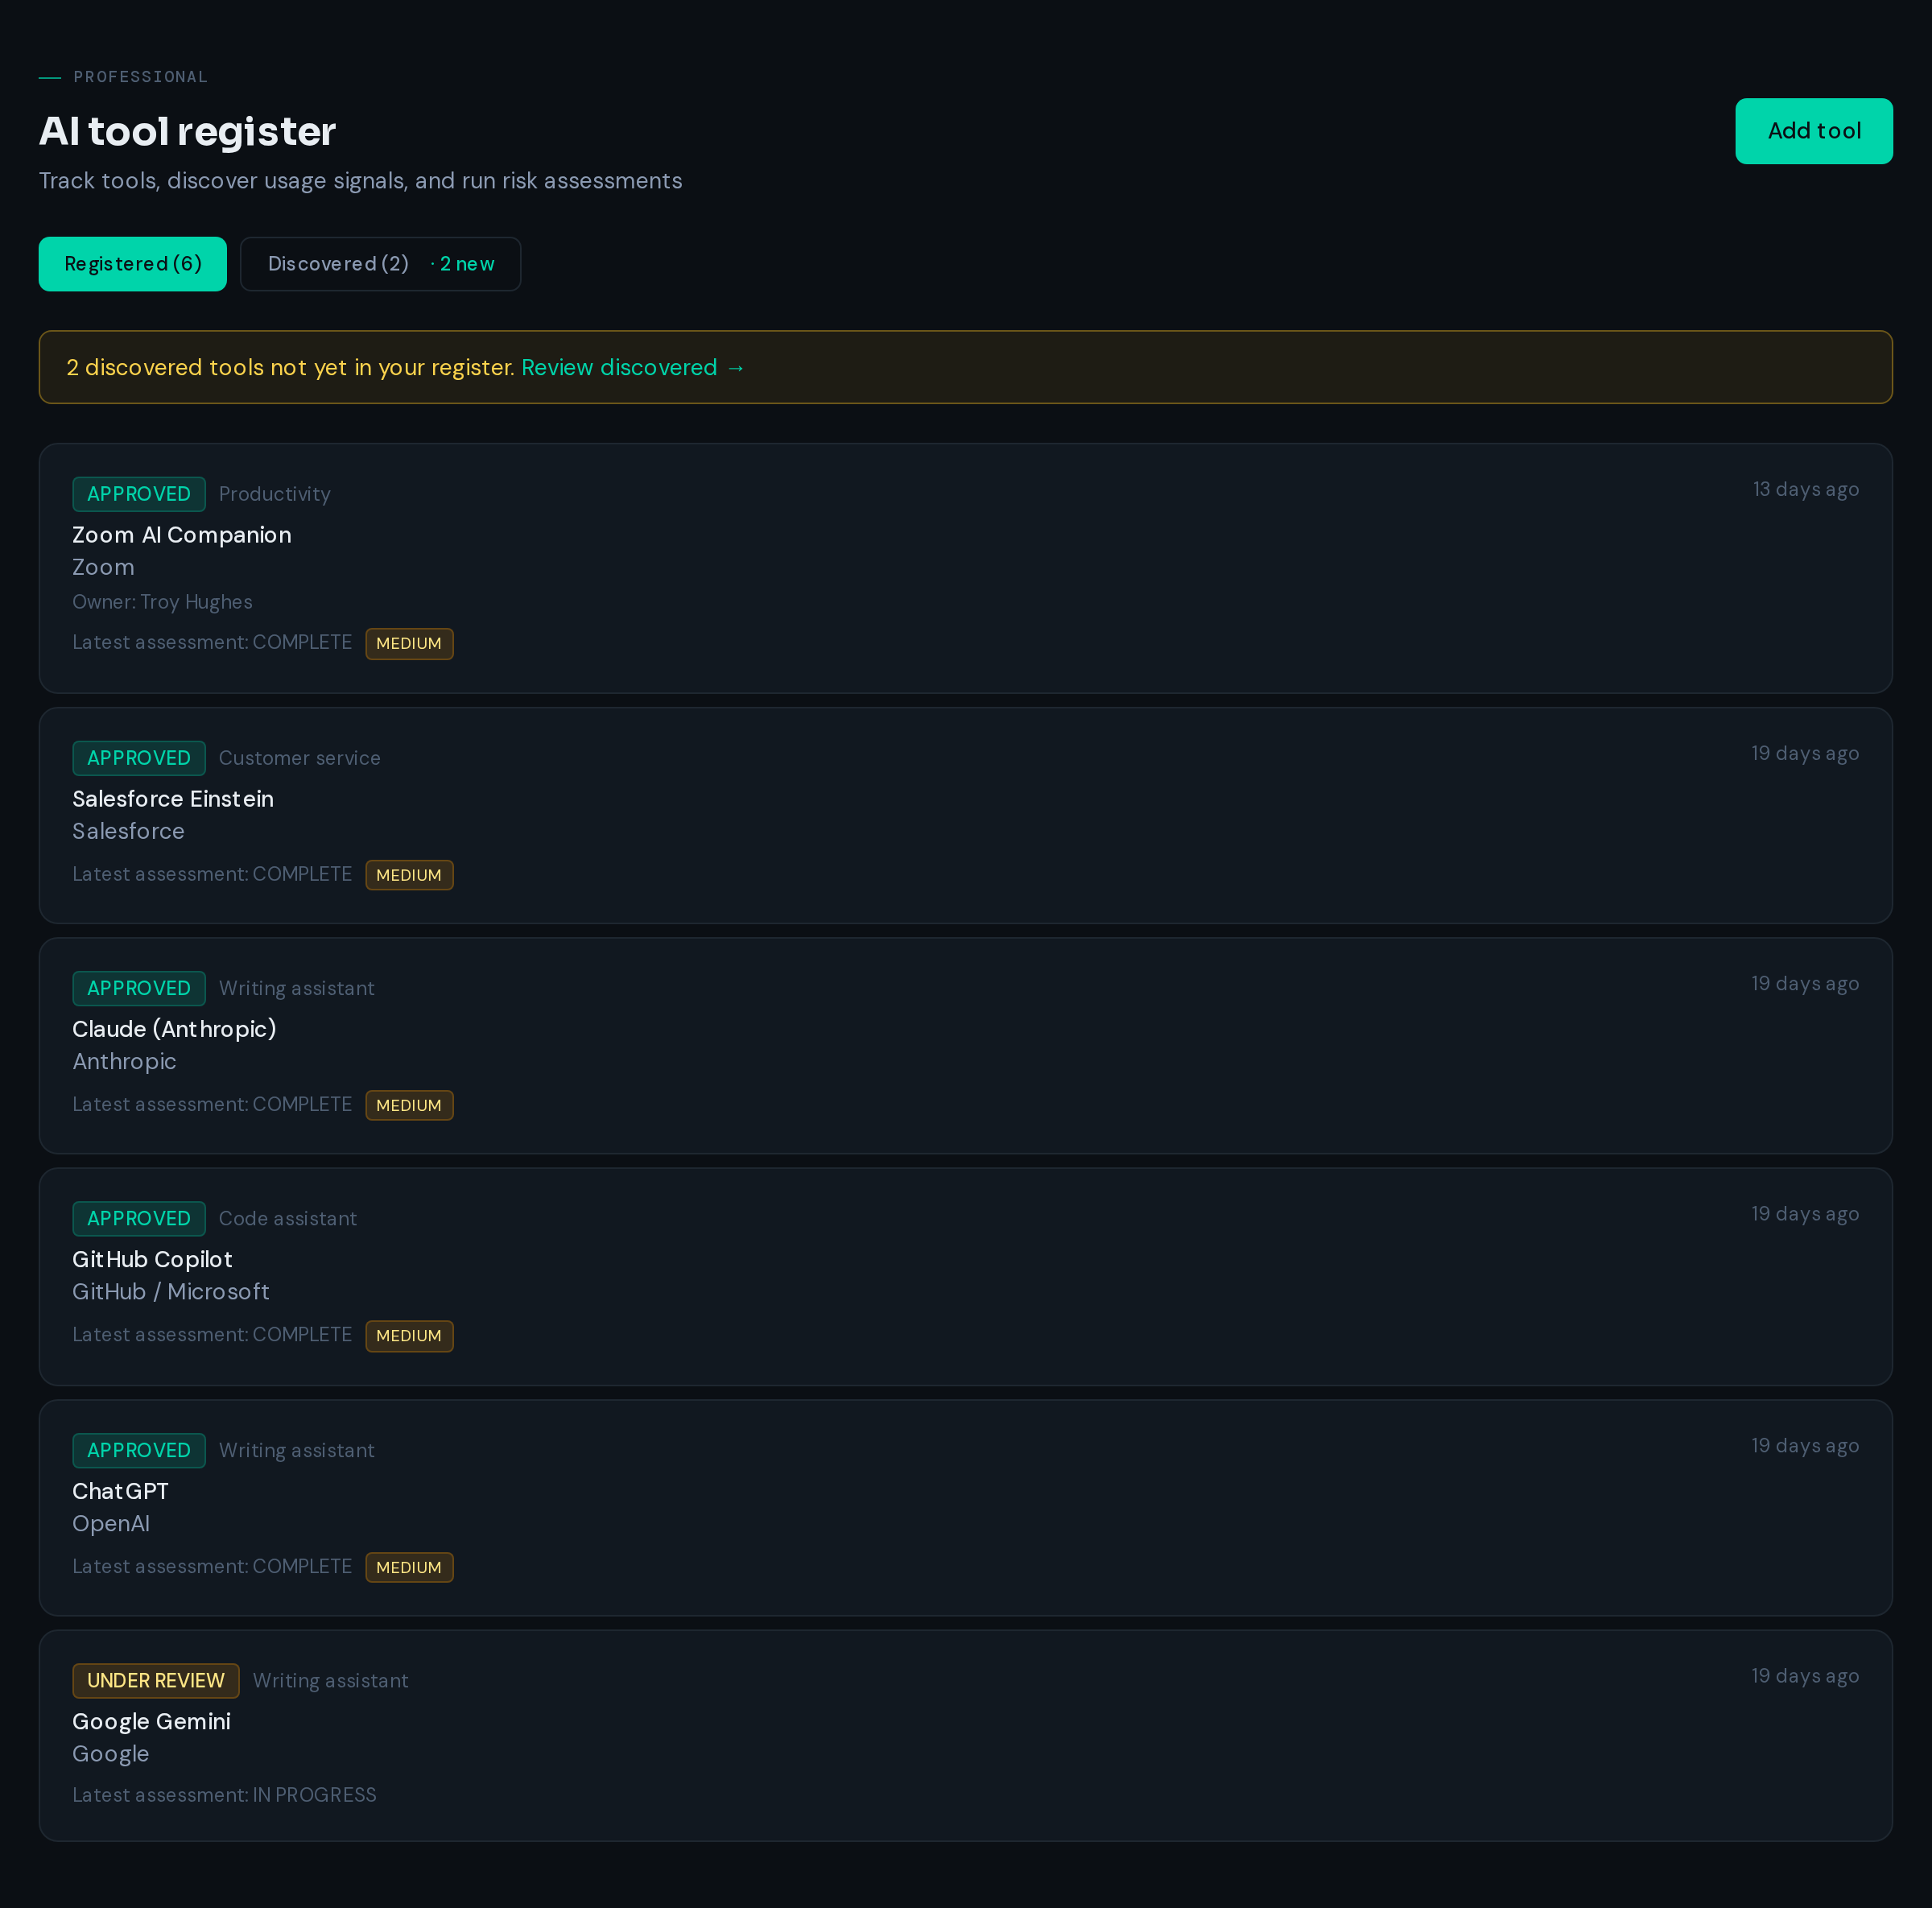Click Writing assistant label on Claude card
Screen dimensions: 1932x1908
297,988
